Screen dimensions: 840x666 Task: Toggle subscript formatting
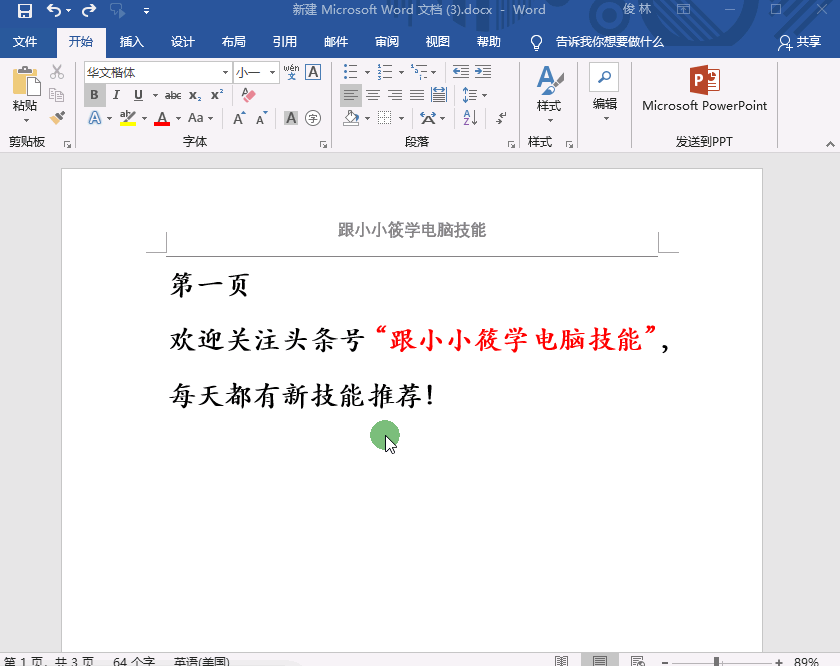[195, 95]
